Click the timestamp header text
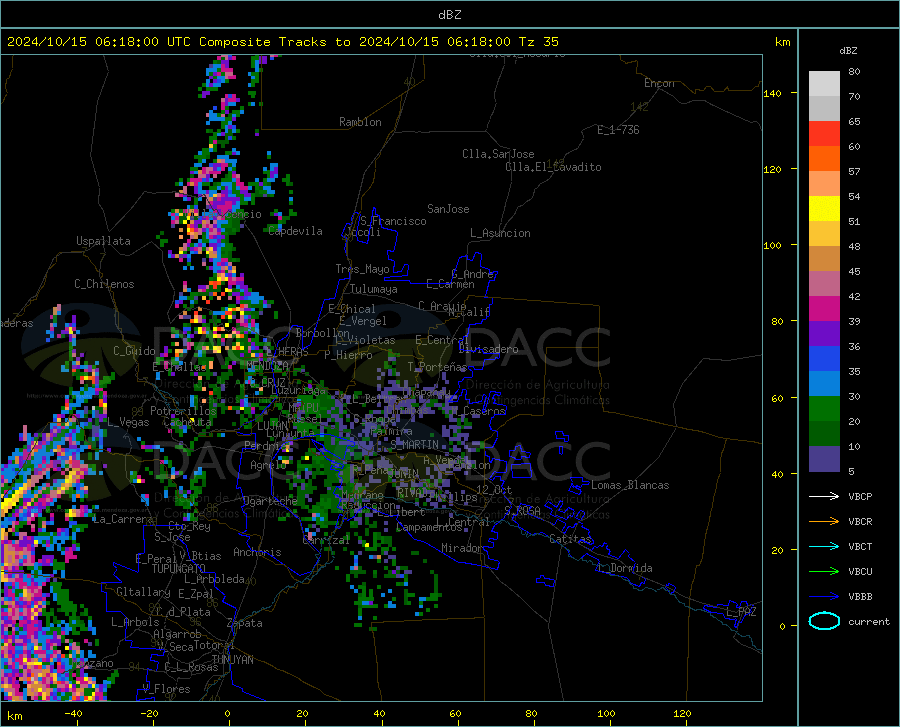 [282, 42]
